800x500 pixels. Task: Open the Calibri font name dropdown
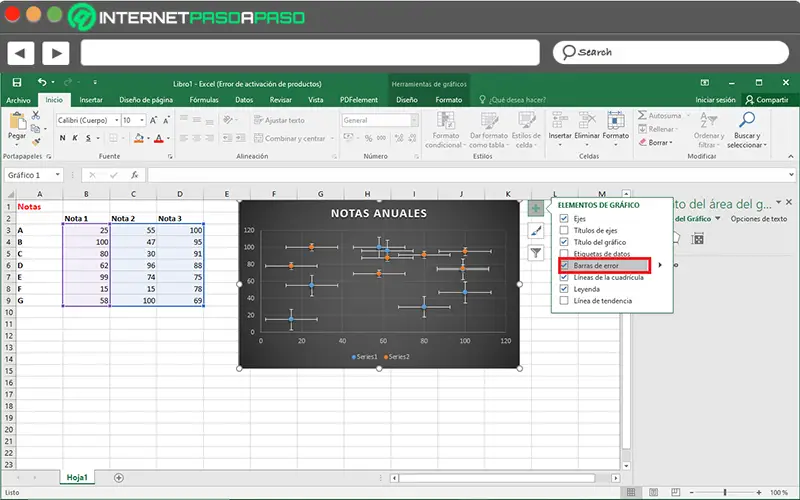(x=117, y=120)
